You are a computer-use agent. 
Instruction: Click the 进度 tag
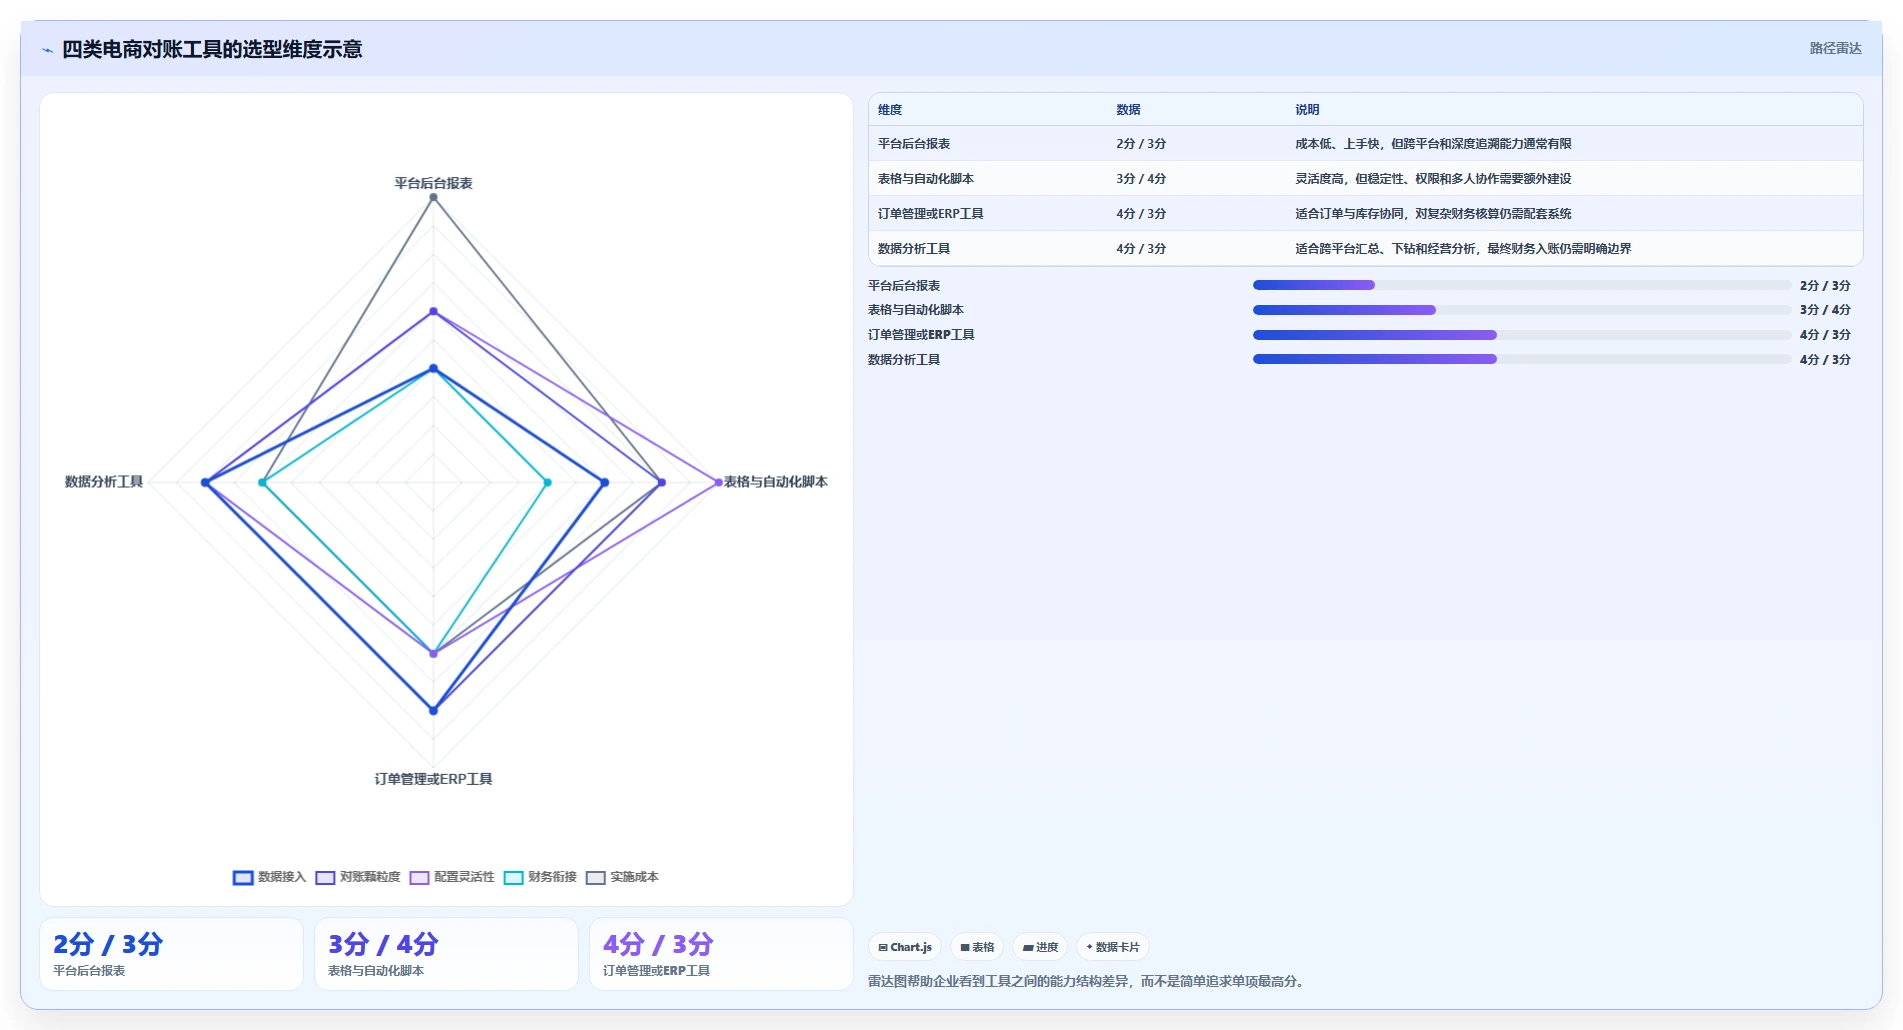[x=1040, y=947]
